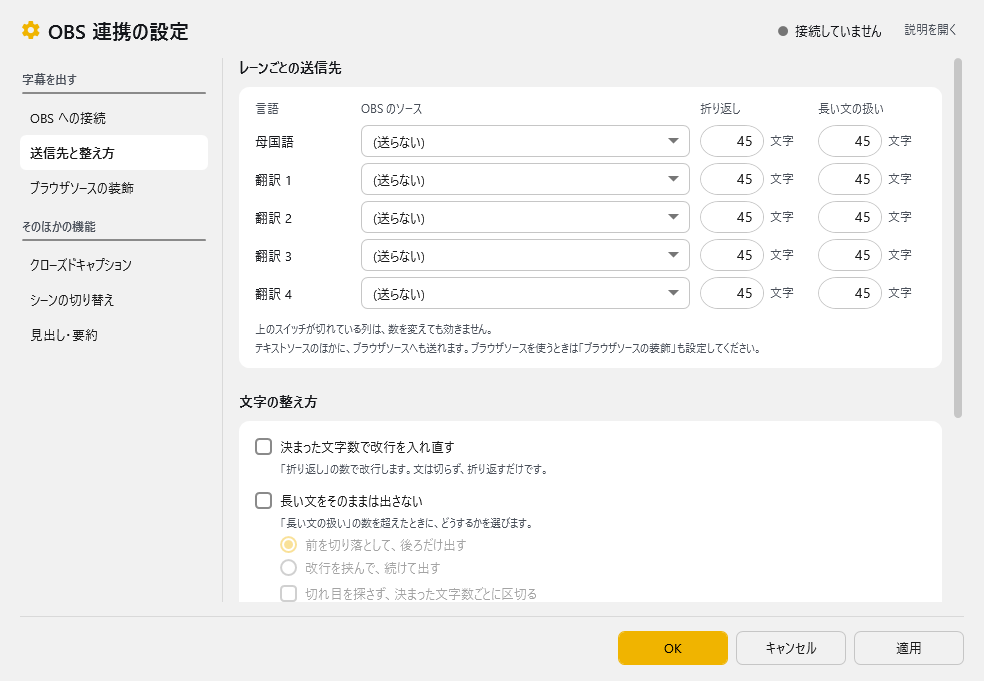Click the 言語 column header
The width and height of the screenshot is (984, 681).
point(267,109)
